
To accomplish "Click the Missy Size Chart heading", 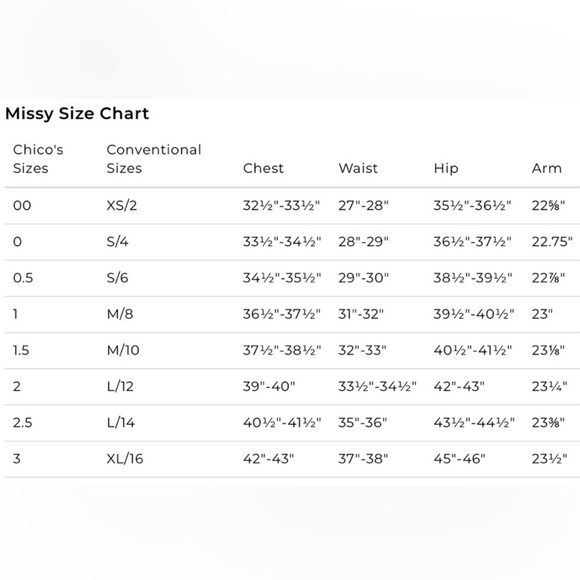I will point(77,114).
